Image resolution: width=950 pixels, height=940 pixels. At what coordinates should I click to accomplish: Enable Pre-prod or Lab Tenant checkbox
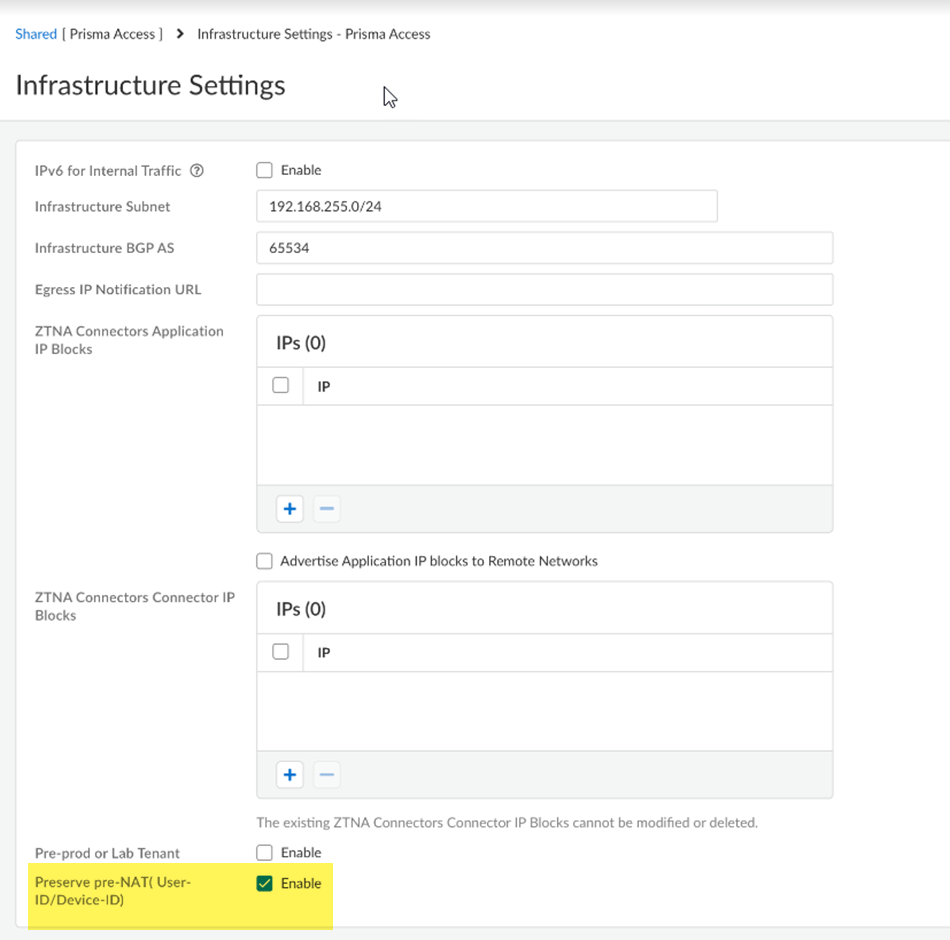point(265,853)
